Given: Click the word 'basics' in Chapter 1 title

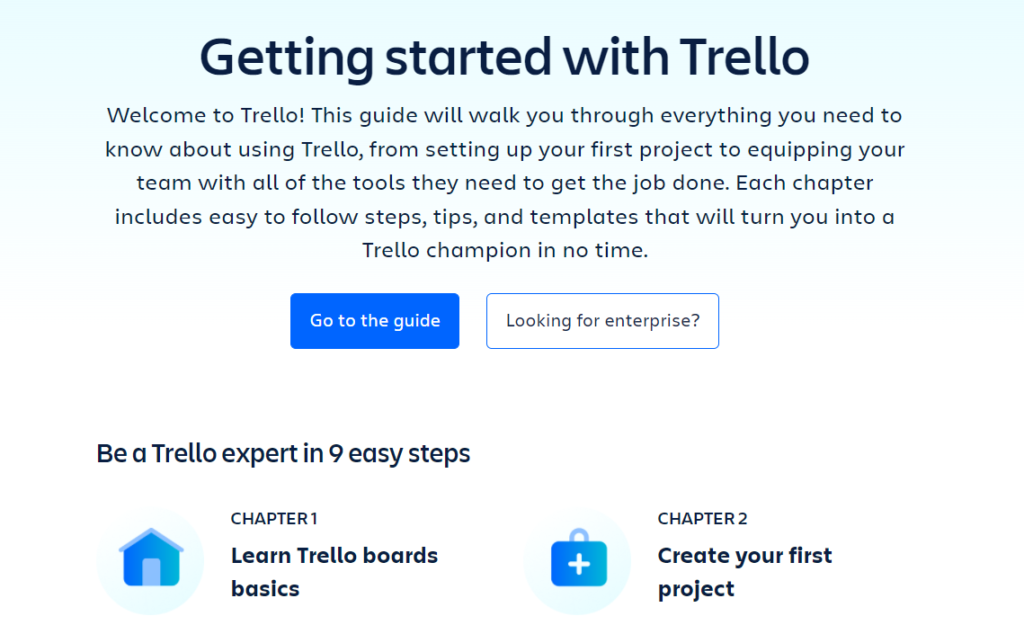Looking at the screenshot, I should pos(265,589).
